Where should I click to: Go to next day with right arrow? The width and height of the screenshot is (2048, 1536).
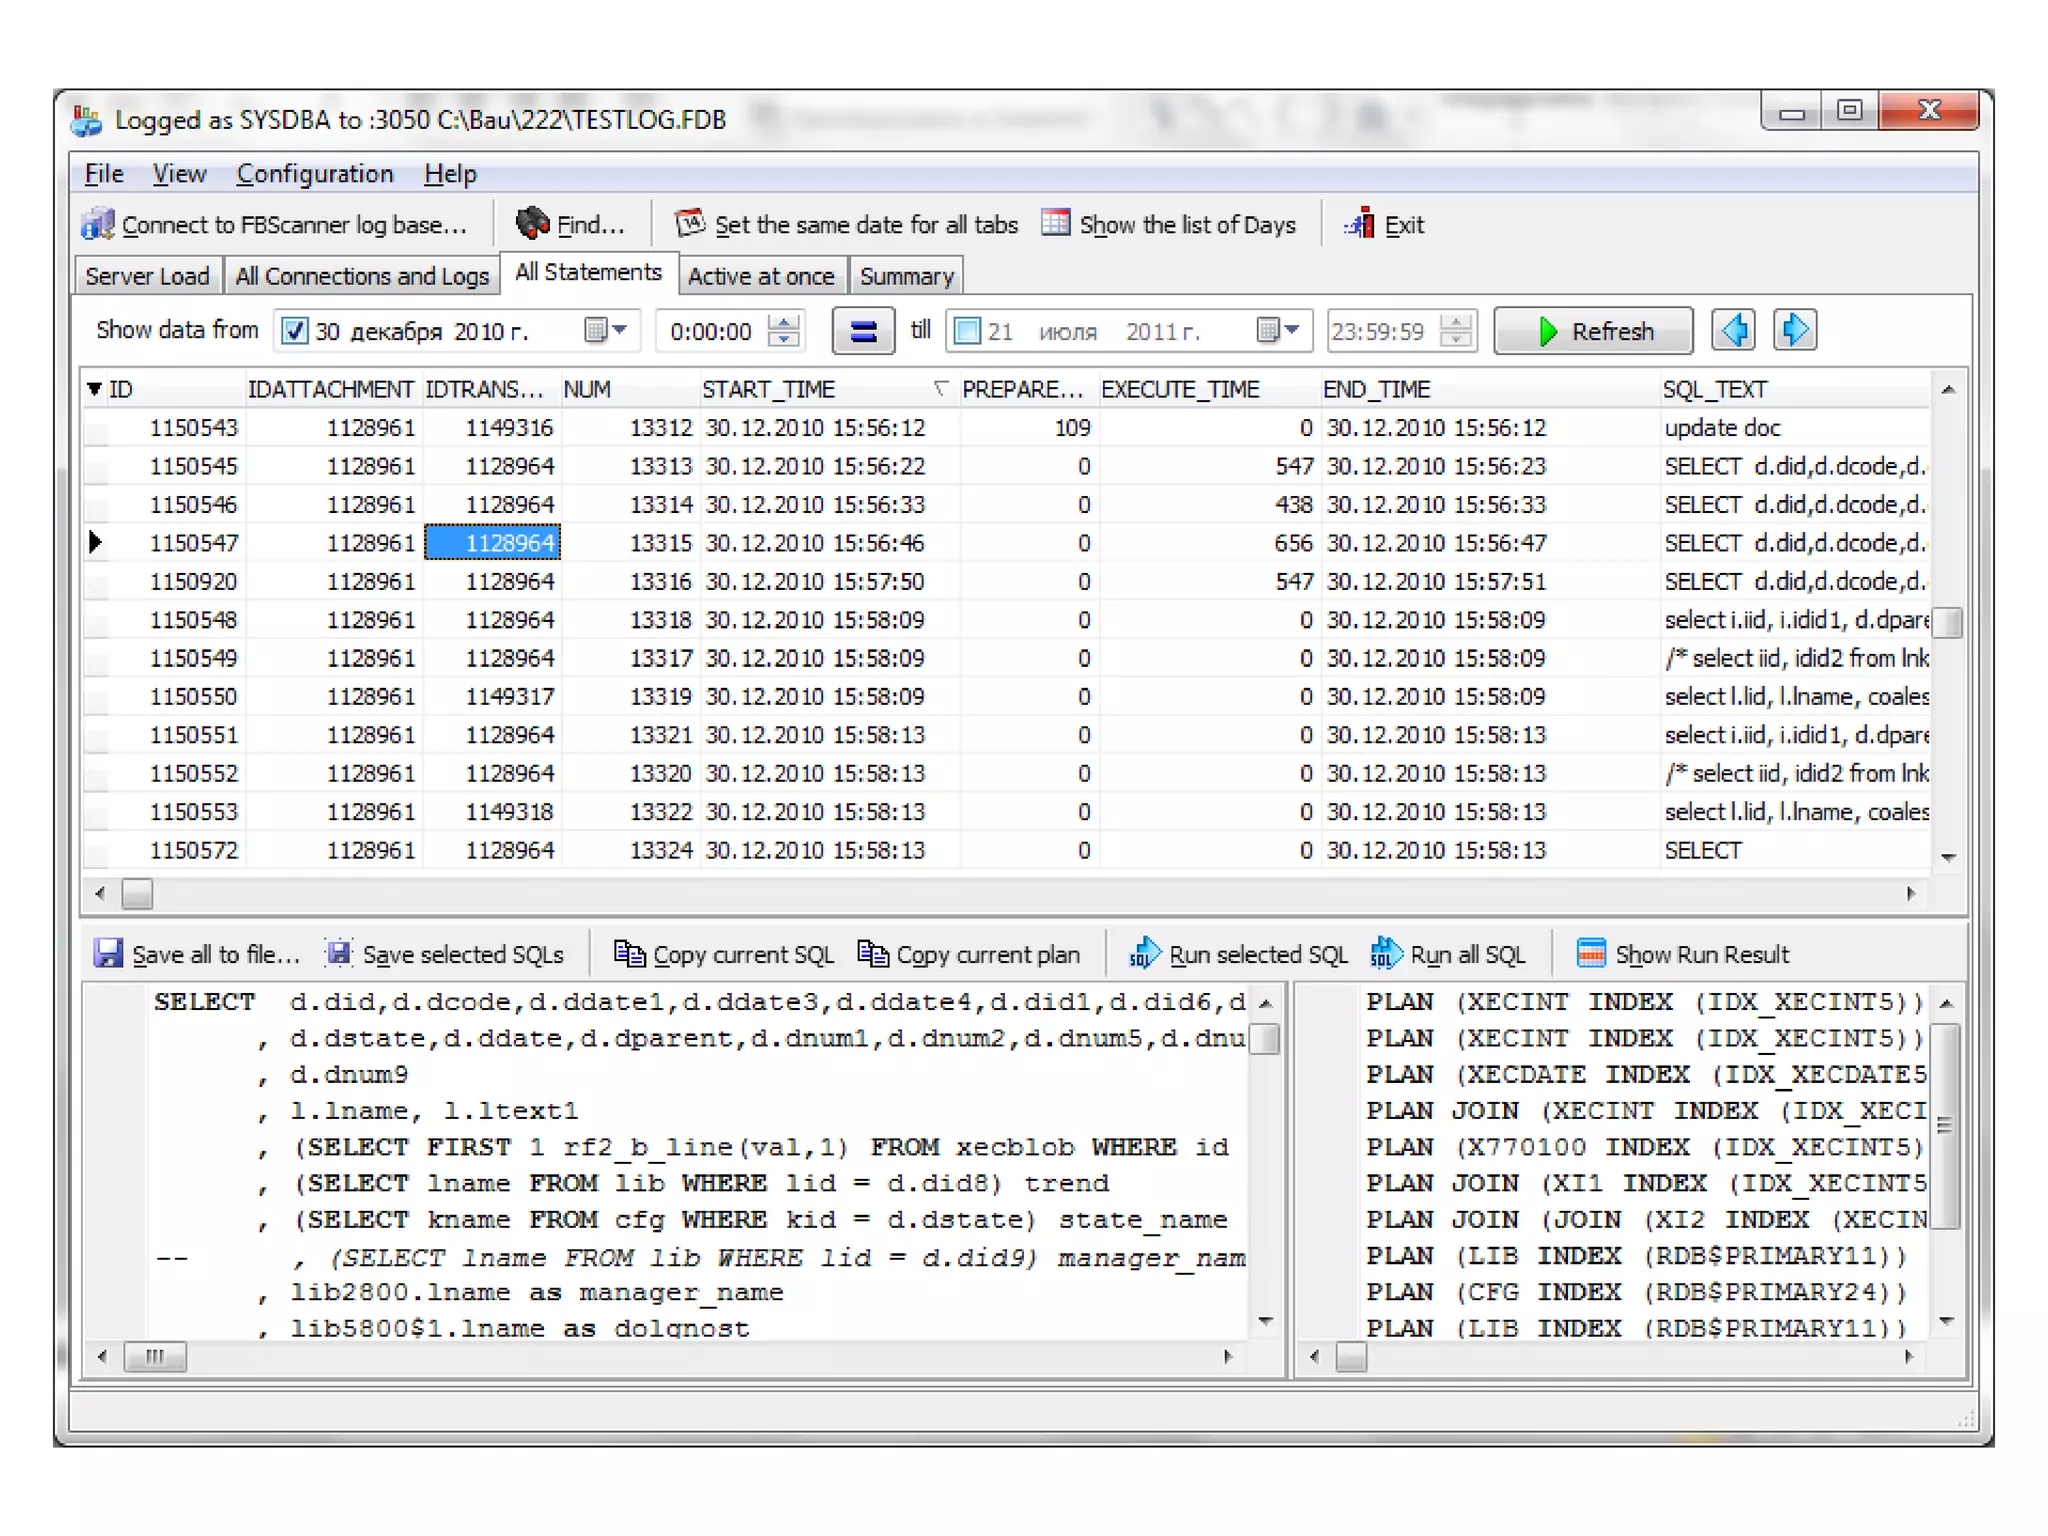(1795, 331)
